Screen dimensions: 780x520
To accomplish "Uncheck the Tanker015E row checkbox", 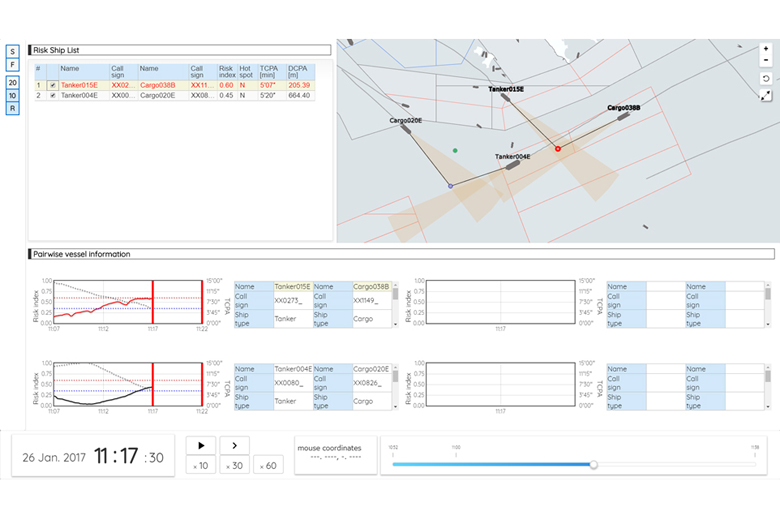I will point(52,86).
